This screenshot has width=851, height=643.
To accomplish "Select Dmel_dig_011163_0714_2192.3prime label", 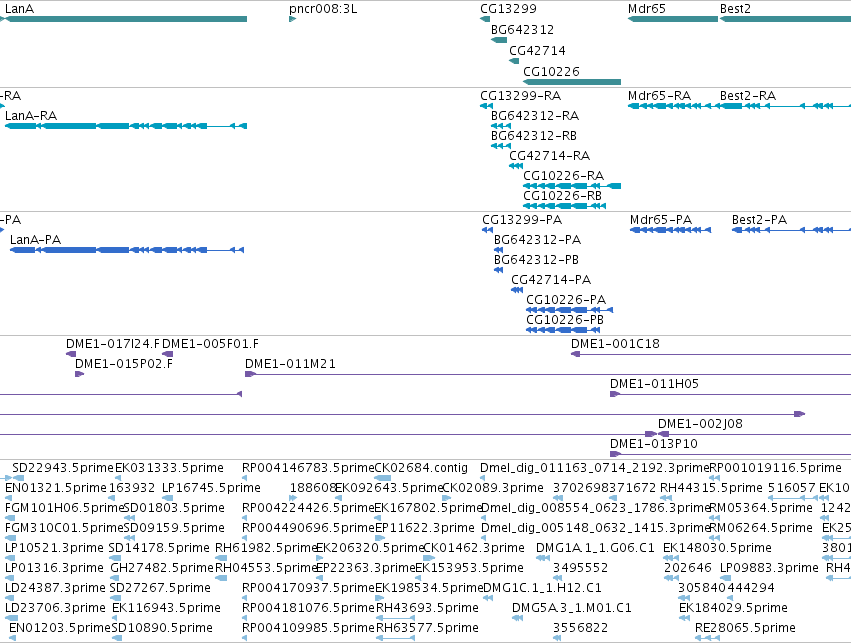I will click(595, 468).
